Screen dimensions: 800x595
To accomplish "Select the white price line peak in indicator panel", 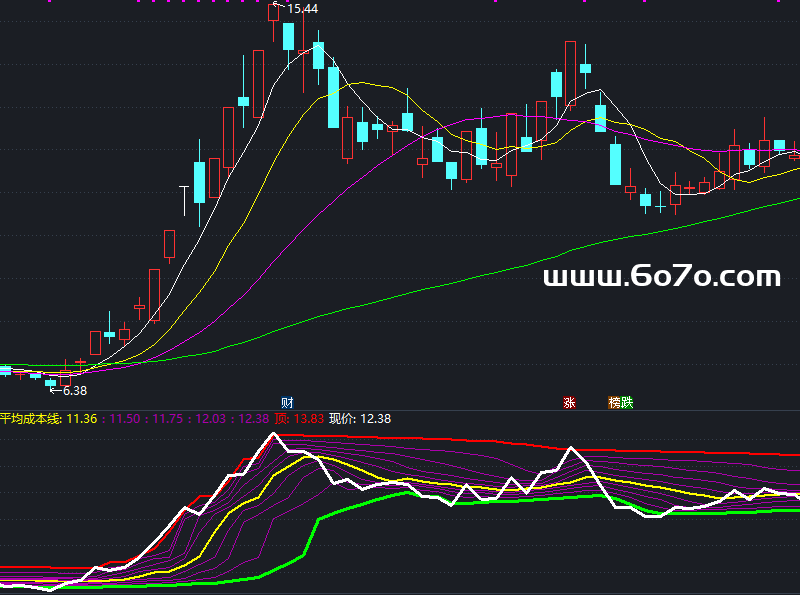I will [x=273, y=435].
